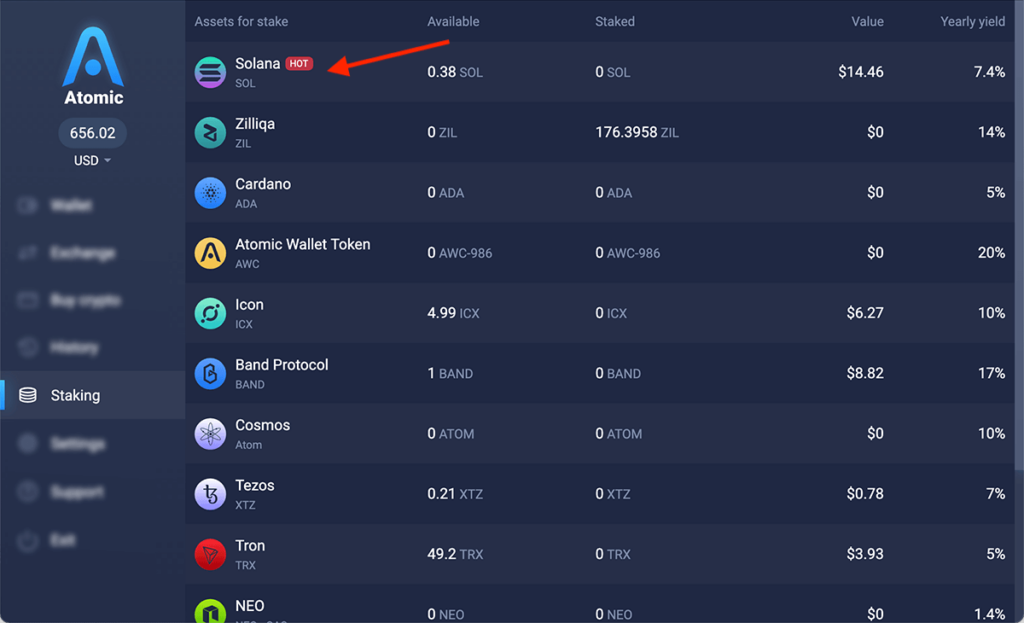Image resolution: width=1024 pixels, height=623 pixels.
Task: Click the Staking stack icon
Action: point(27,395)
